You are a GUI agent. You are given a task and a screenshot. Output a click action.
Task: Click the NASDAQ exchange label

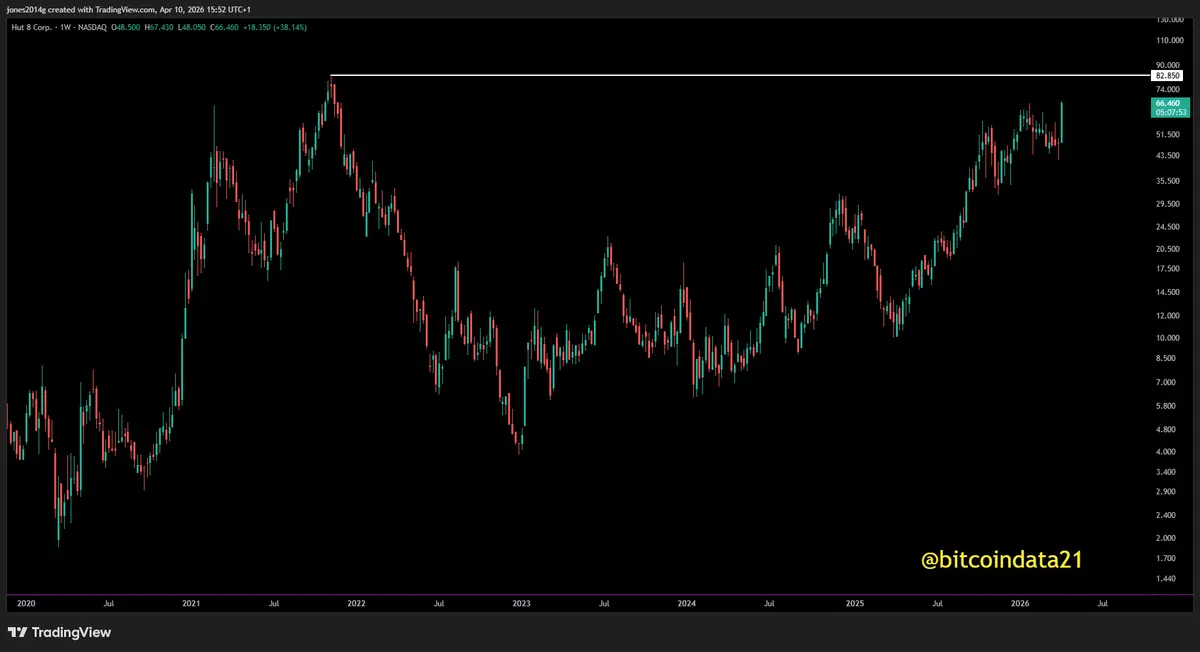pyautogui.click(x=94, y=27)
